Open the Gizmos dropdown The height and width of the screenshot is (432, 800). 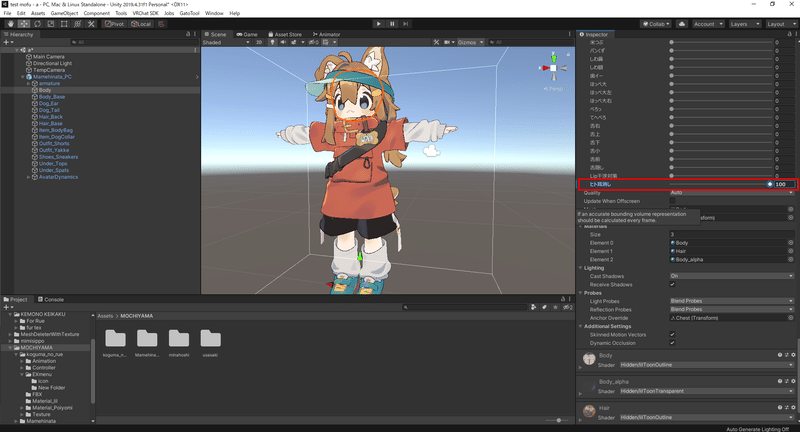[470, 42]
